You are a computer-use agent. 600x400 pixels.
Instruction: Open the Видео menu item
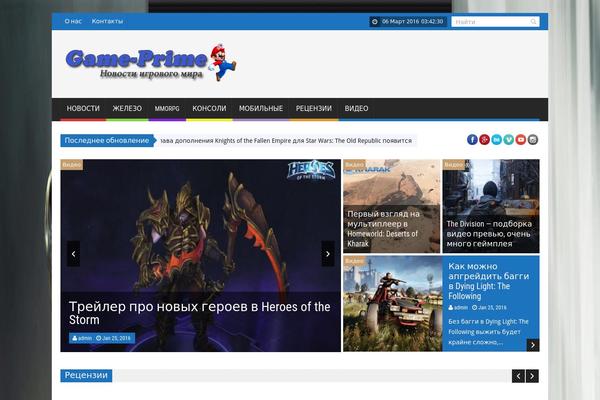coord(356,108)
